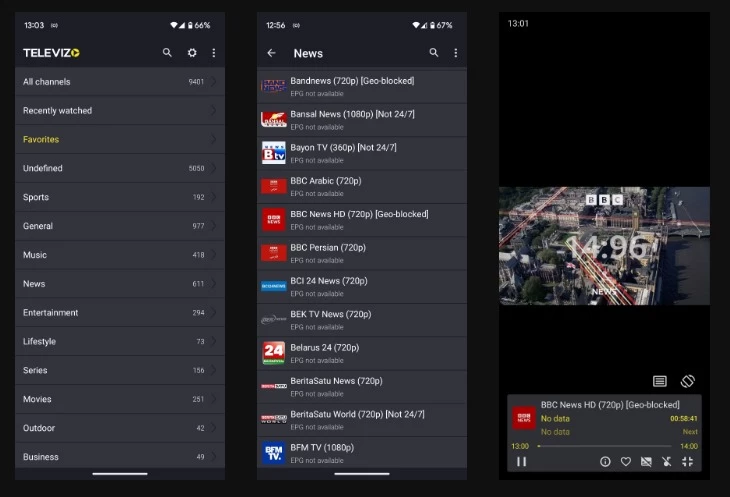
Task: Click the 12:56 status bar clock
Action: pyautogui.click(x=275, y=25)
